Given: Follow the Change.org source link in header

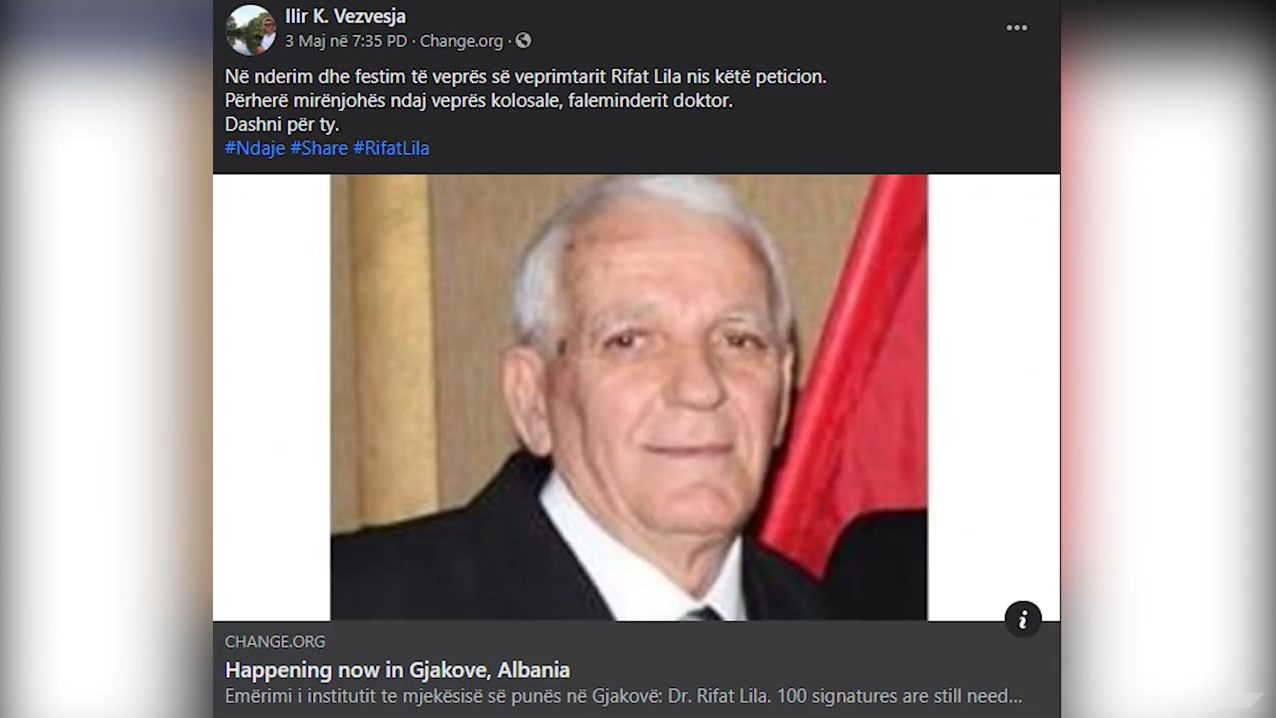Looking at the screenshot, I should pos(461,41).
